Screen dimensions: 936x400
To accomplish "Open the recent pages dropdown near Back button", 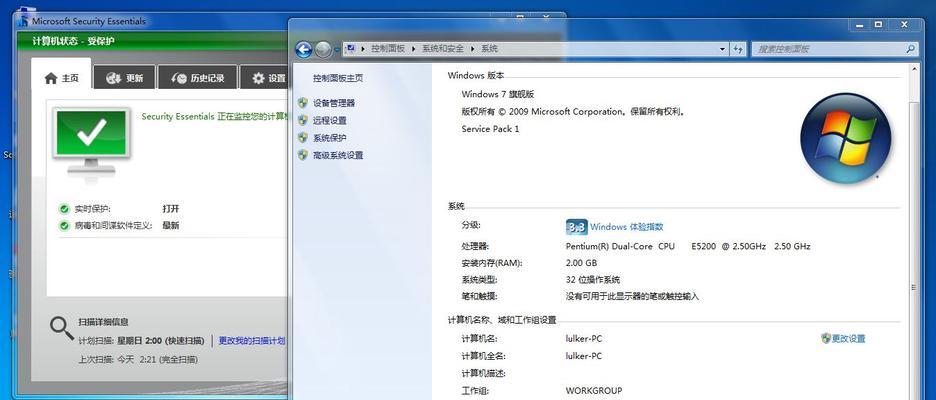I will 337,50.
